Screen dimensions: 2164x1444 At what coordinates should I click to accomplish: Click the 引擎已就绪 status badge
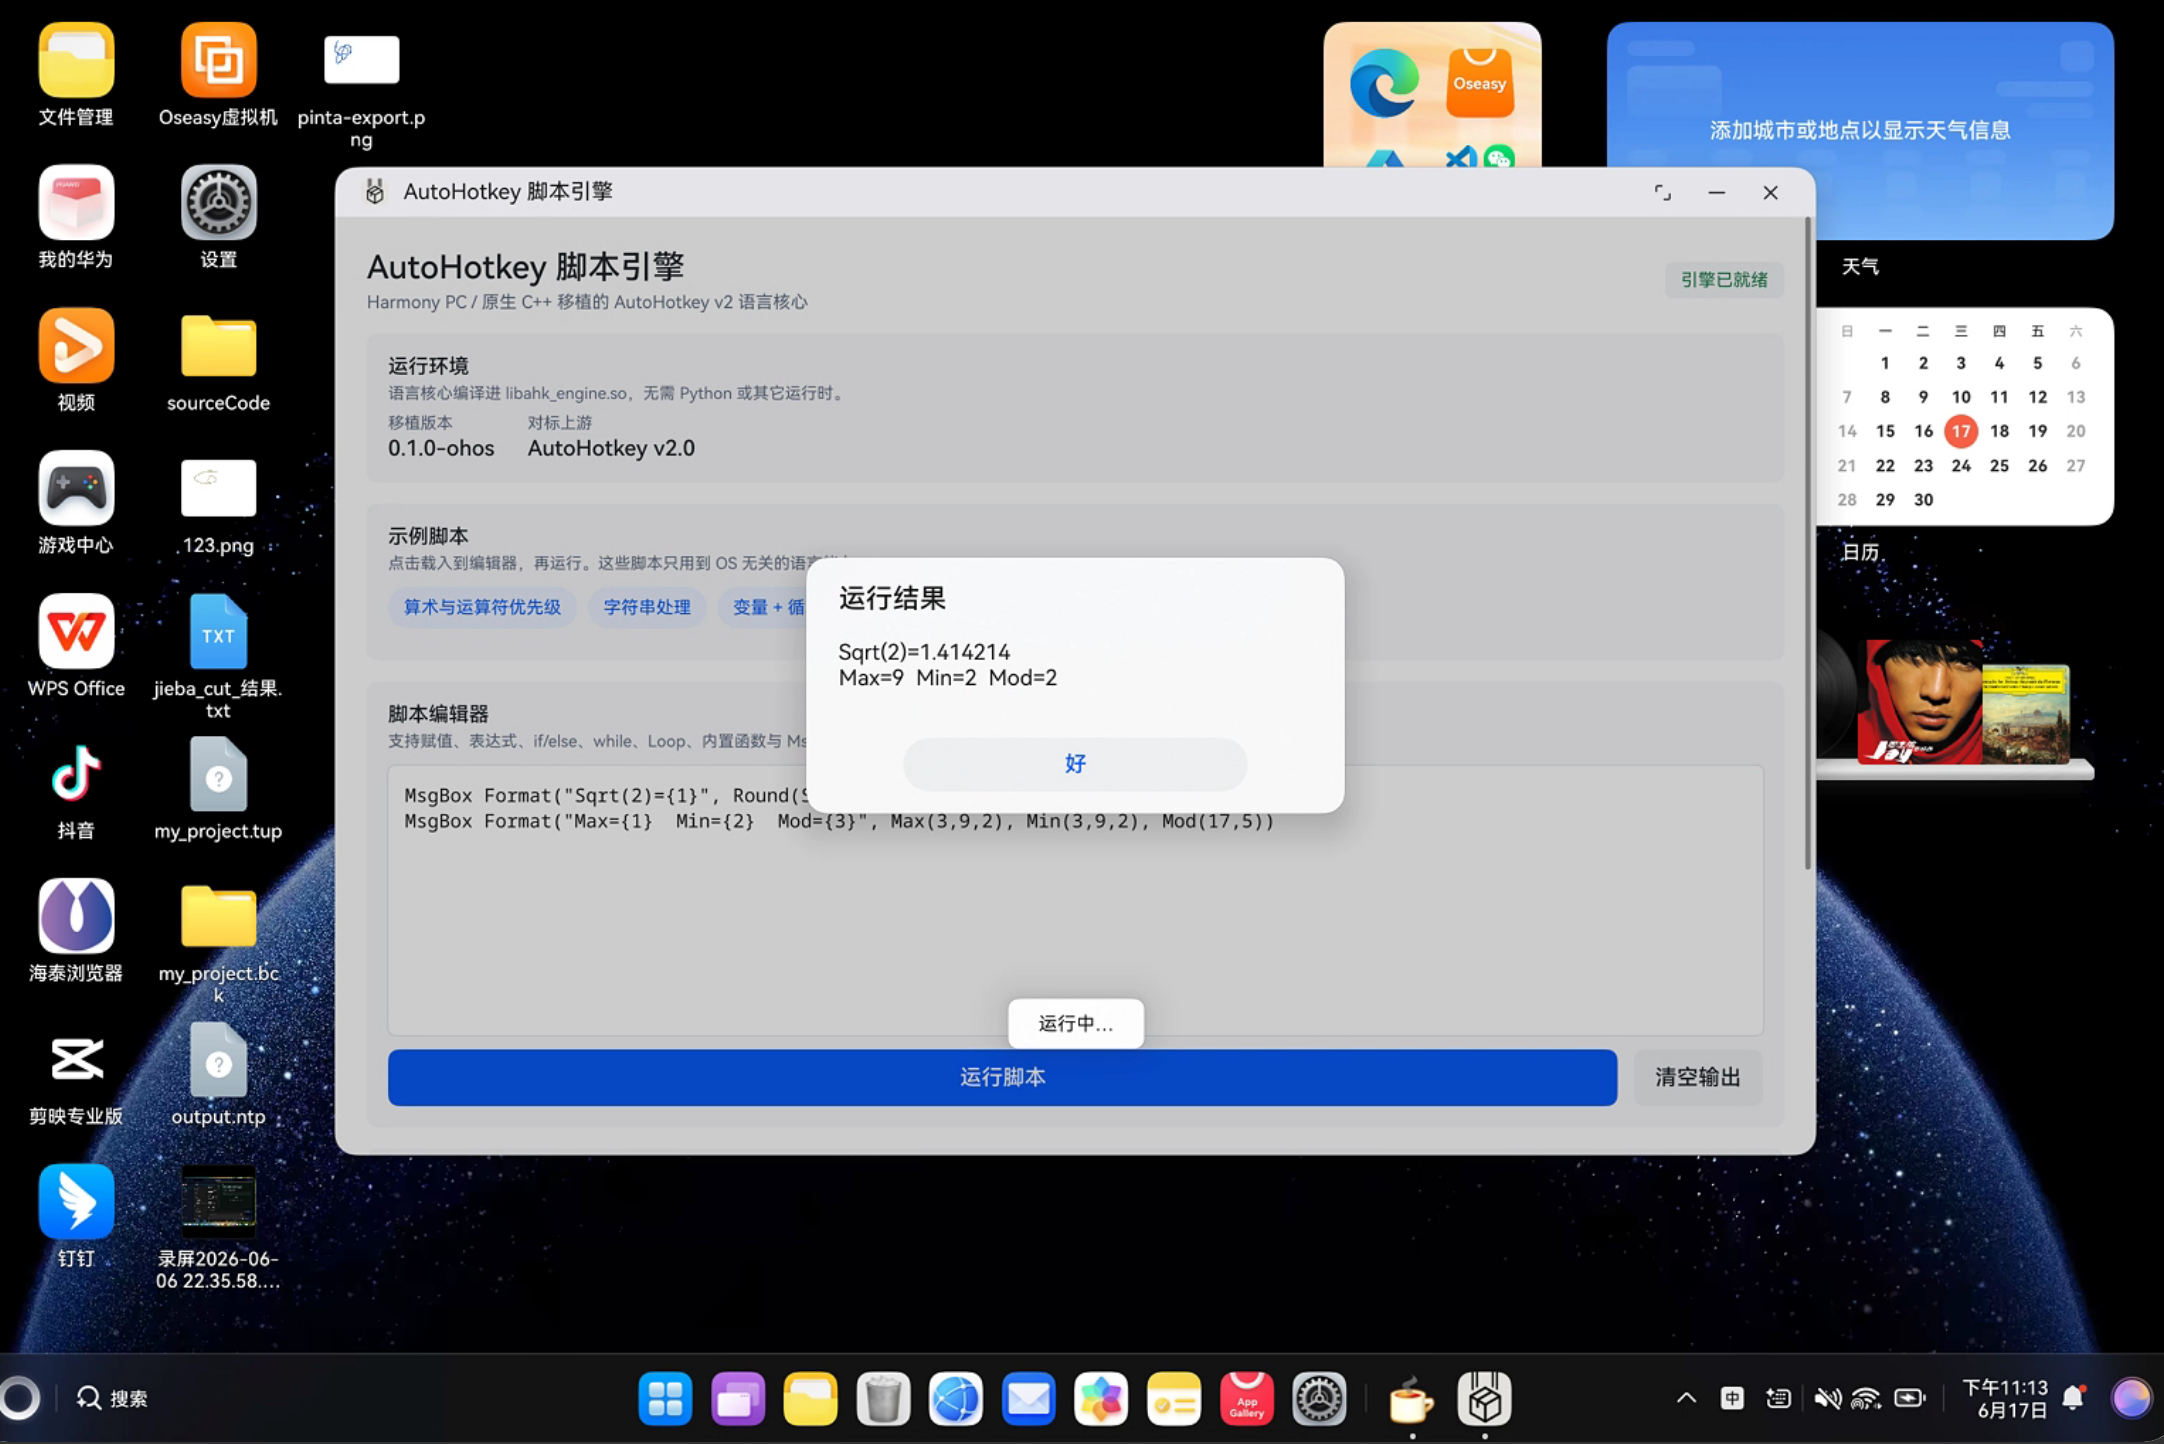point(1723,280)
